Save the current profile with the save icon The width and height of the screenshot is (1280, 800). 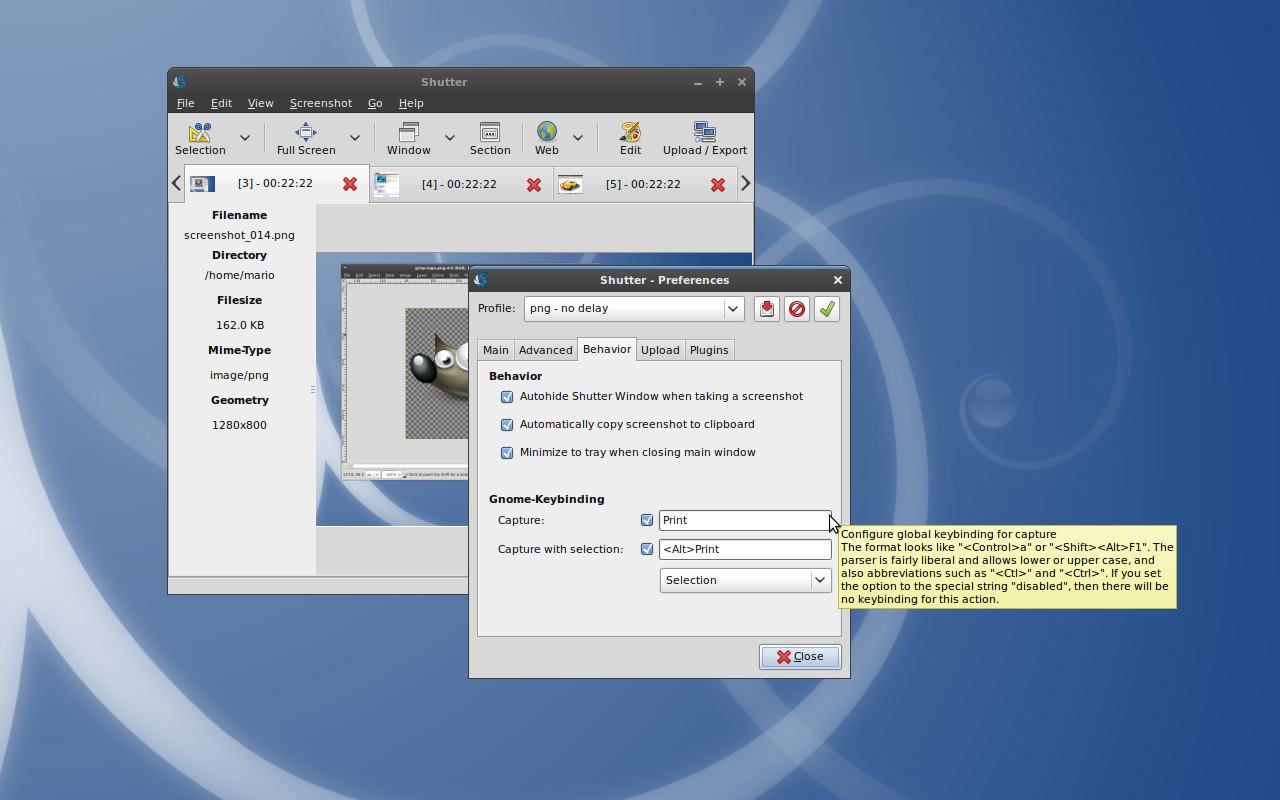tap(767, 309)
